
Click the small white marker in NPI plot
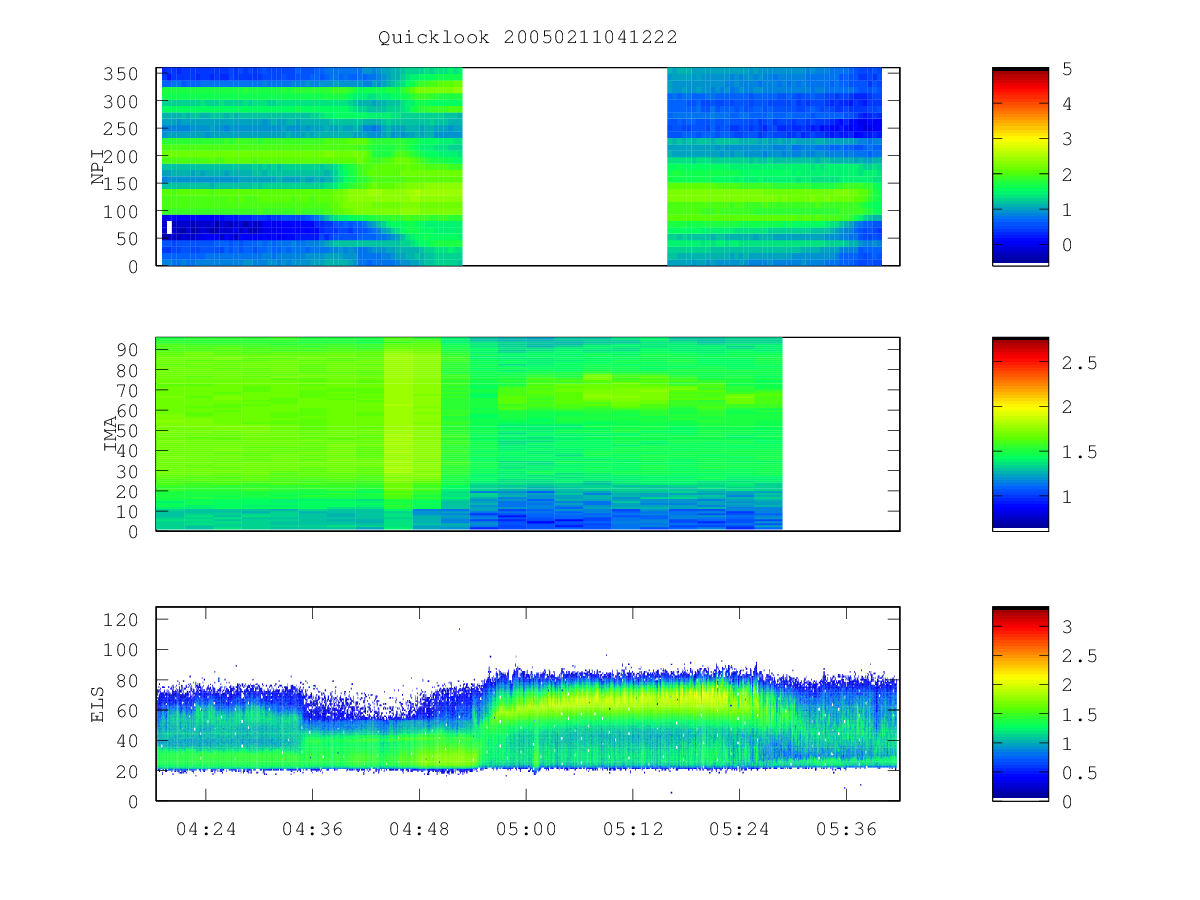[x=169, y=227]
